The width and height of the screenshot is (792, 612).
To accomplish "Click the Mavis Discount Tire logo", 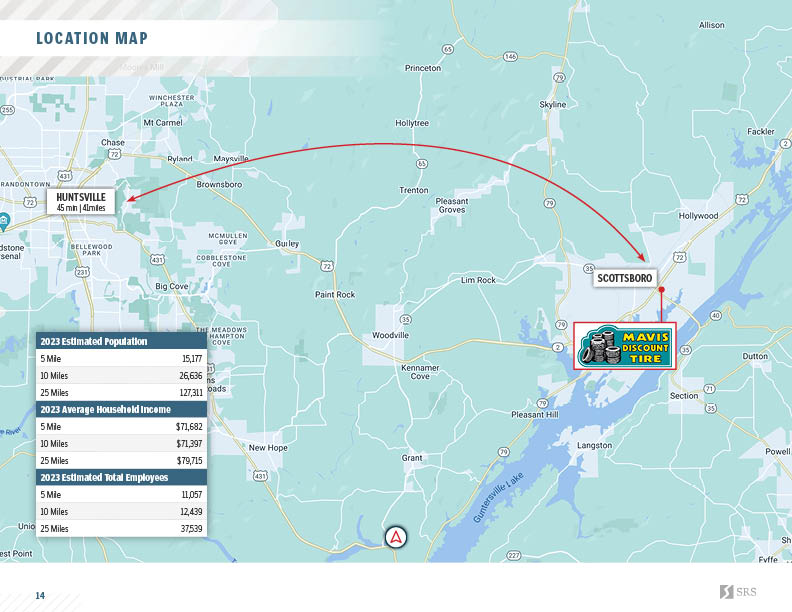I will click(625, 346).
